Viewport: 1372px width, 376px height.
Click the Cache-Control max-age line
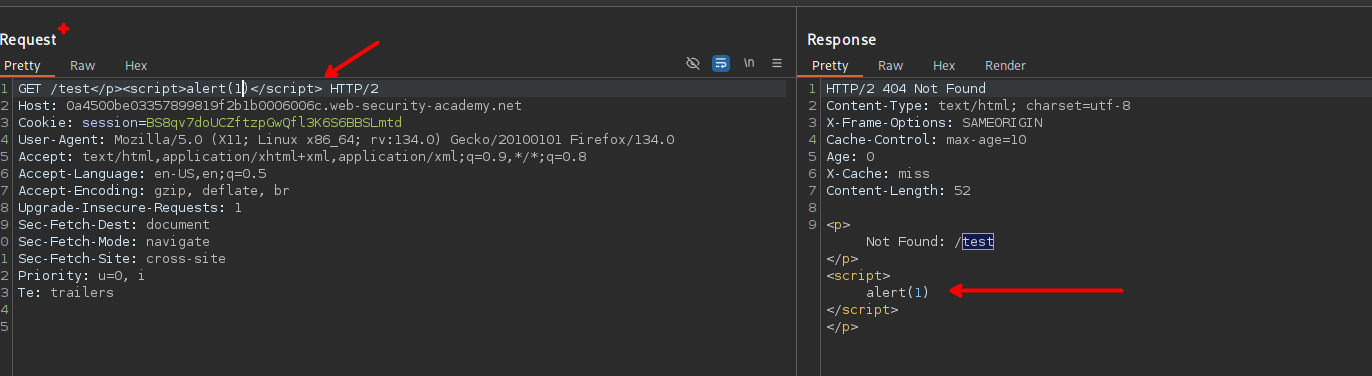point(926,140)
